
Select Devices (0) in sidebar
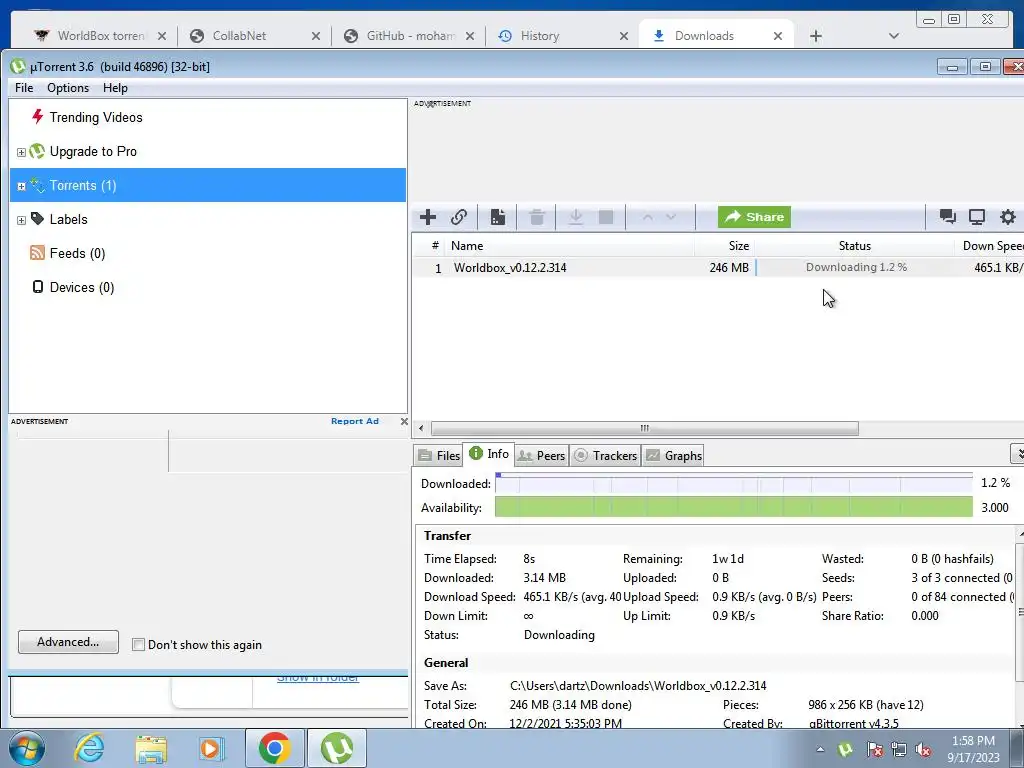(x=82, y=287)
